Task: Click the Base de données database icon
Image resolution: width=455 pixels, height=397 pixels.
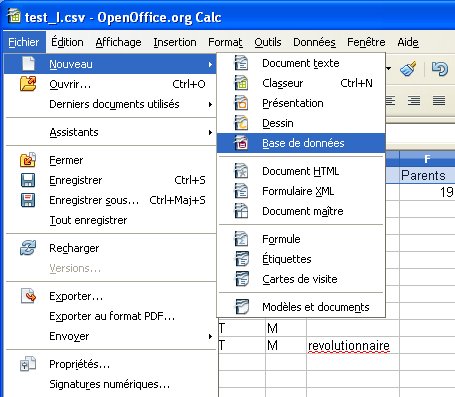Action: (x=241, y=143)
